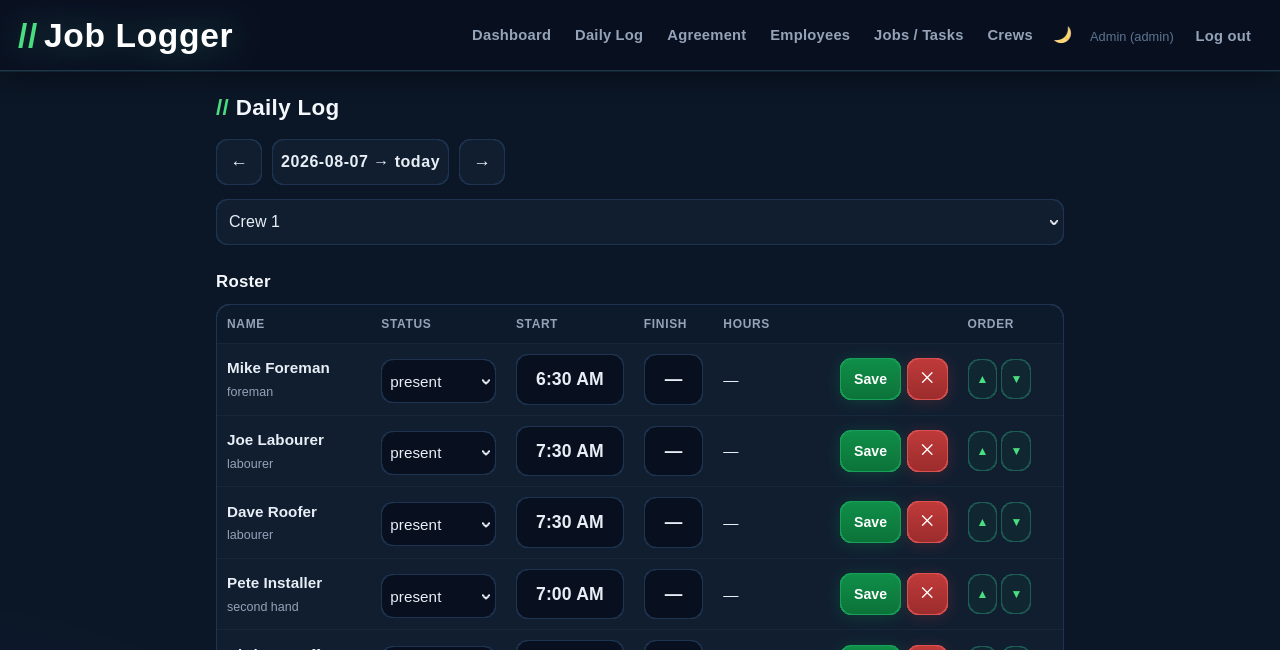Move Mike Foreman down in order
Image resolution: width=1280 pixels, height=650 pixels.
click(x=1016, y=379)
